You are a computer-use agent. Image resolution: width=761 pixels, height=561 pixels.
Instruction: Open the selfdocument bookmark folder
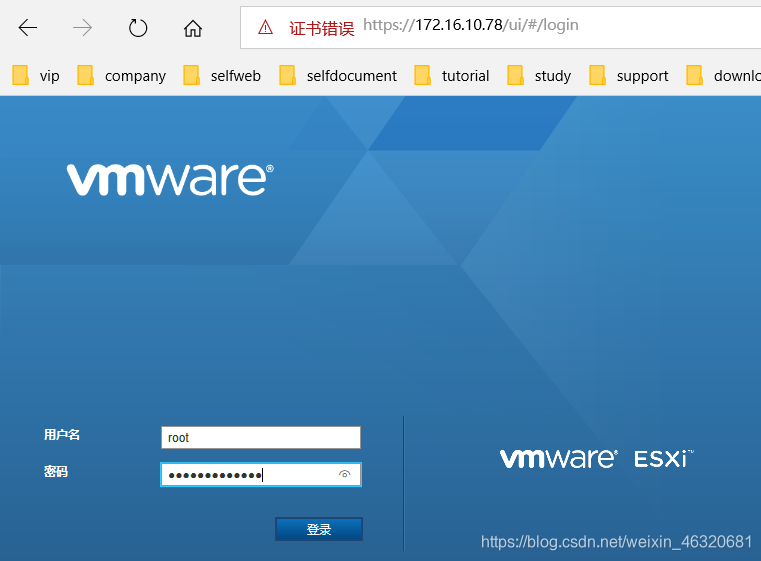point(338,76)
